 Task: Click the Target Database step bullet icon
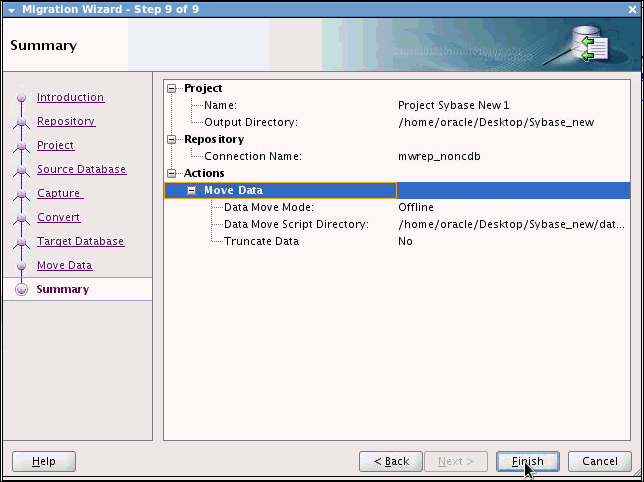point(21,242)
